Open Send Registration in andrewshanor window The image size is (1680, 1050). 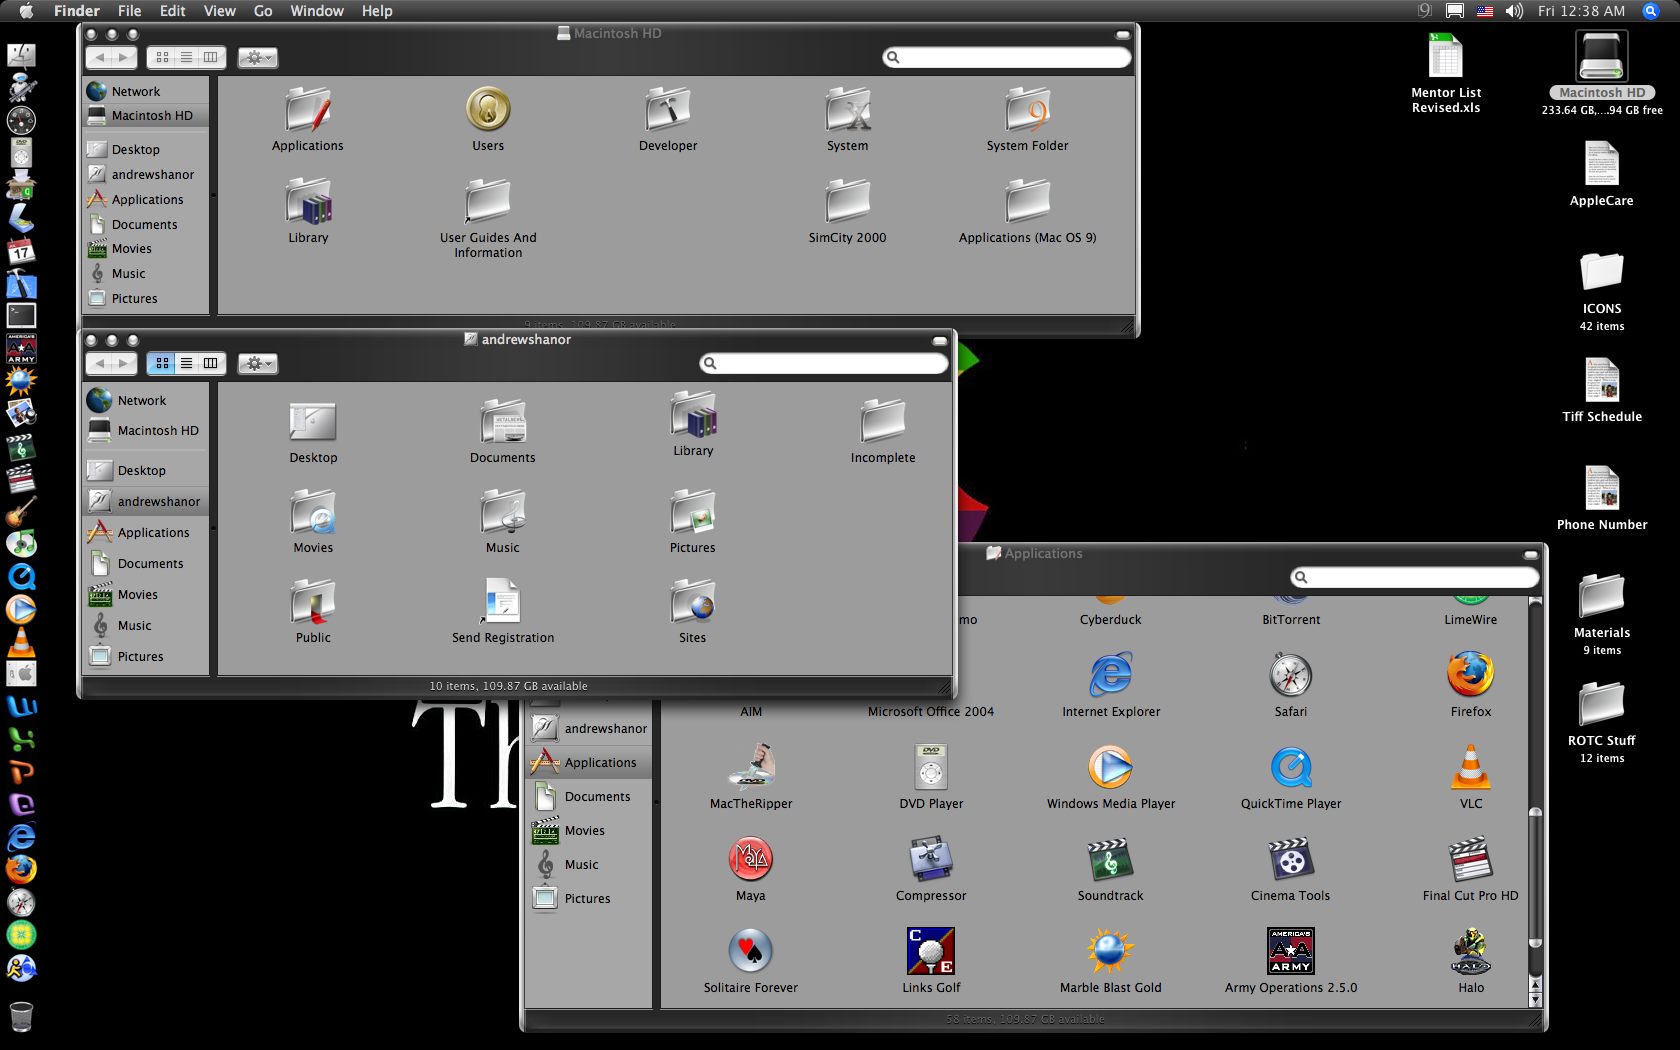pos(502,601)
